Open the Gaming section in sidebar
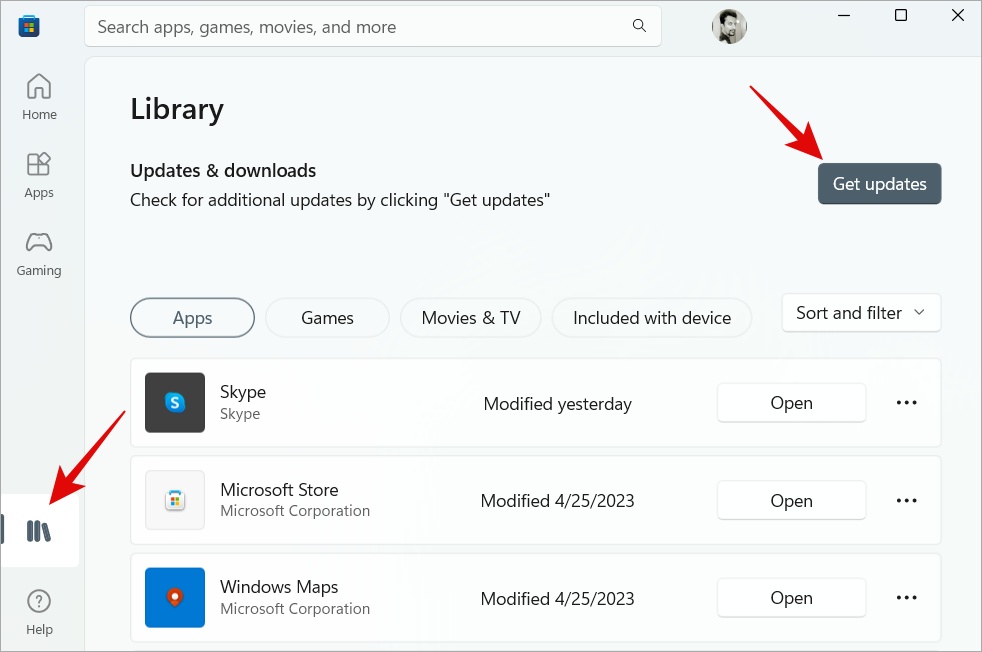982x652 pixels. 39,254
